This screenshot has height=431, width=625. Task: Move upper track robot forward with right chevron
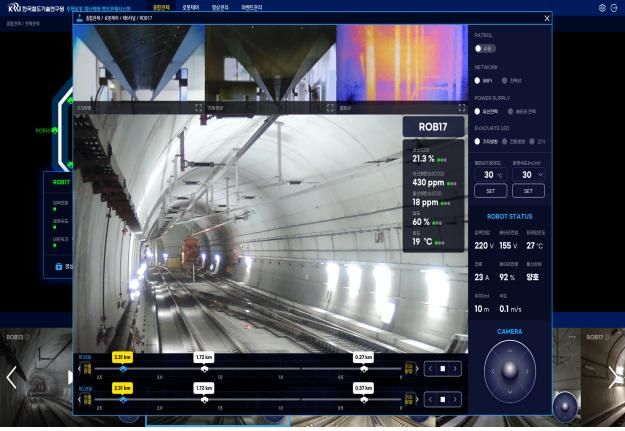tap(455, 367)
